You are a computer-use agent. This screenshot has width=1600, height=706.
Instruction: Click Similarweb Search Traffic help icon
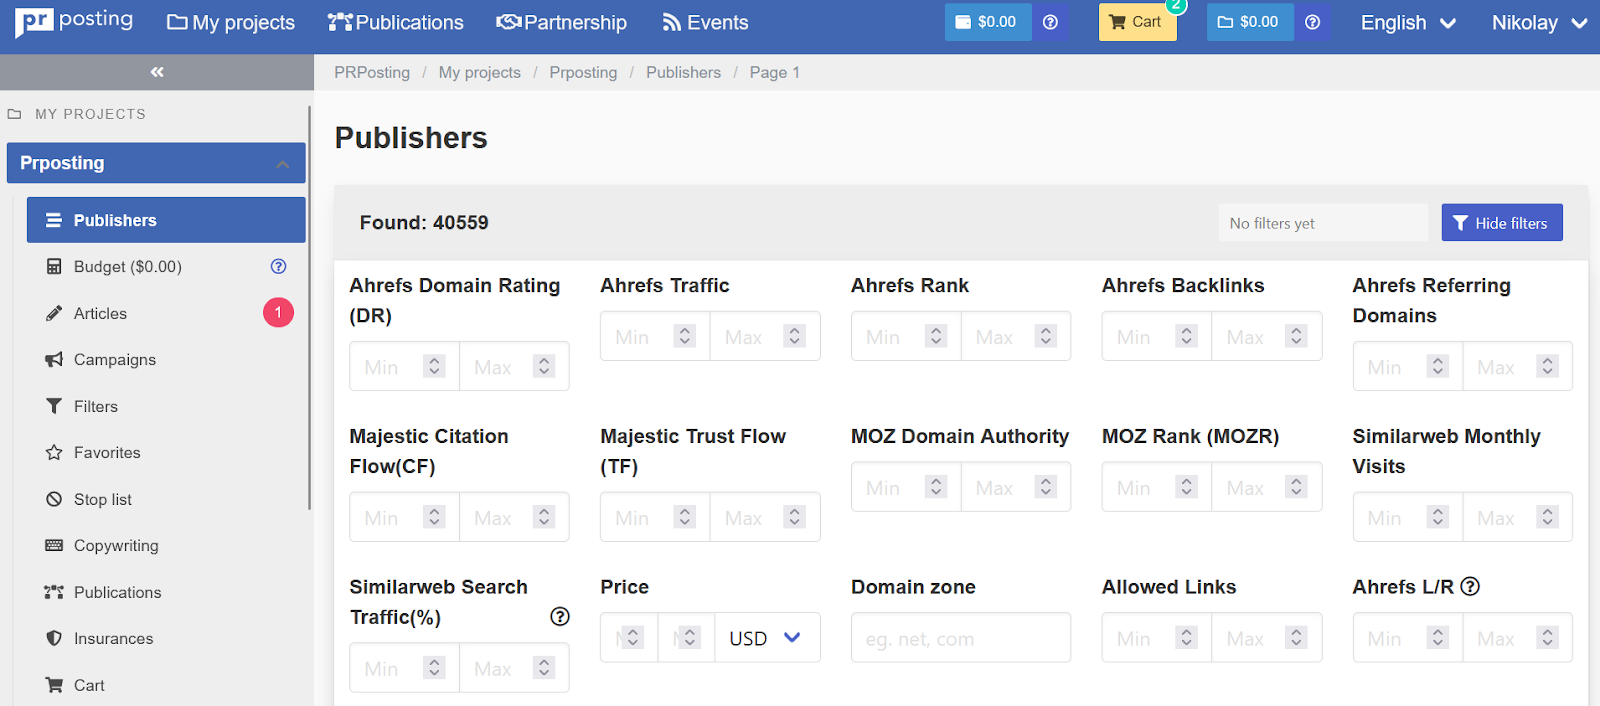[560, 617]
